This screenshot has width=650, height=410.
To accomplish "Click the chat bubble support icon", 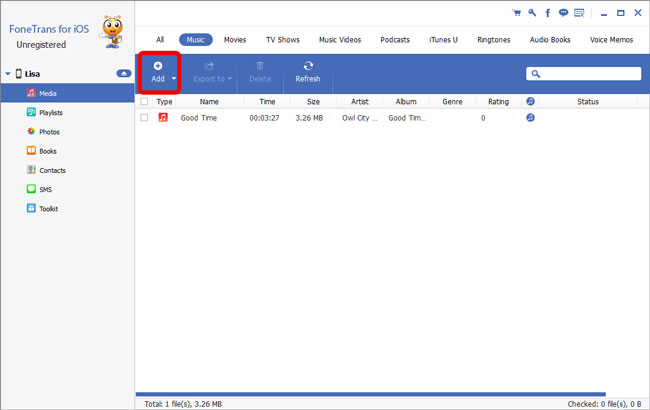I will pyautogui.click(x=563, y=13).
